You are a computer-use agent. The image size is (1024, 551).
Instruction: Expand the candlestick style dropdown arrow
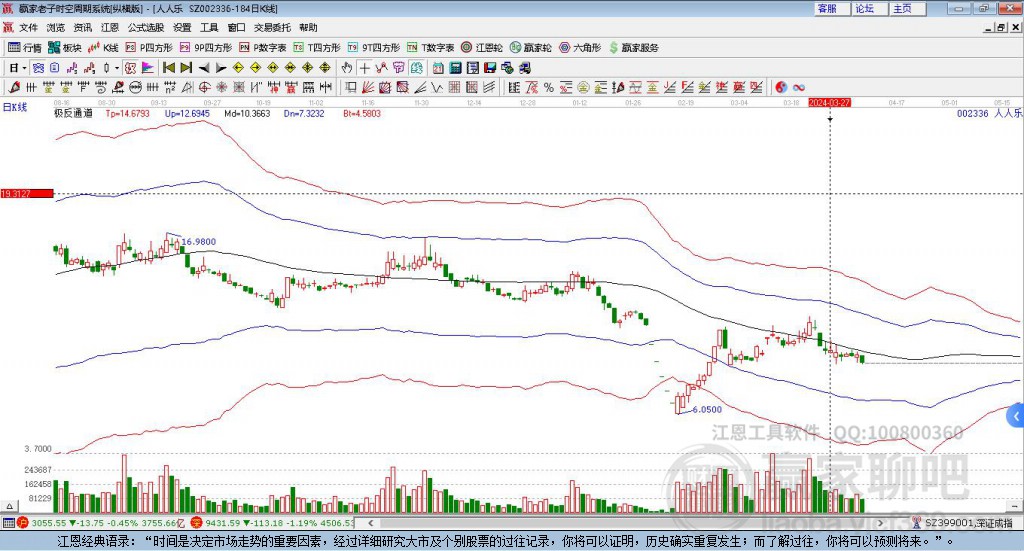tap(117, 68)
